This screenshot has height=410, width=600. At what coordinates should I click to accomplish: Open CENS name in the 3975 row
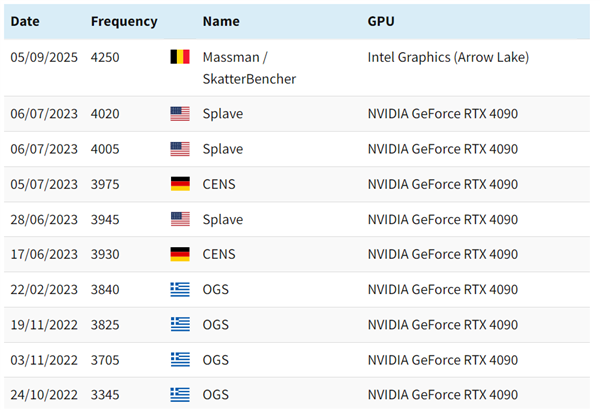[218, 184]
